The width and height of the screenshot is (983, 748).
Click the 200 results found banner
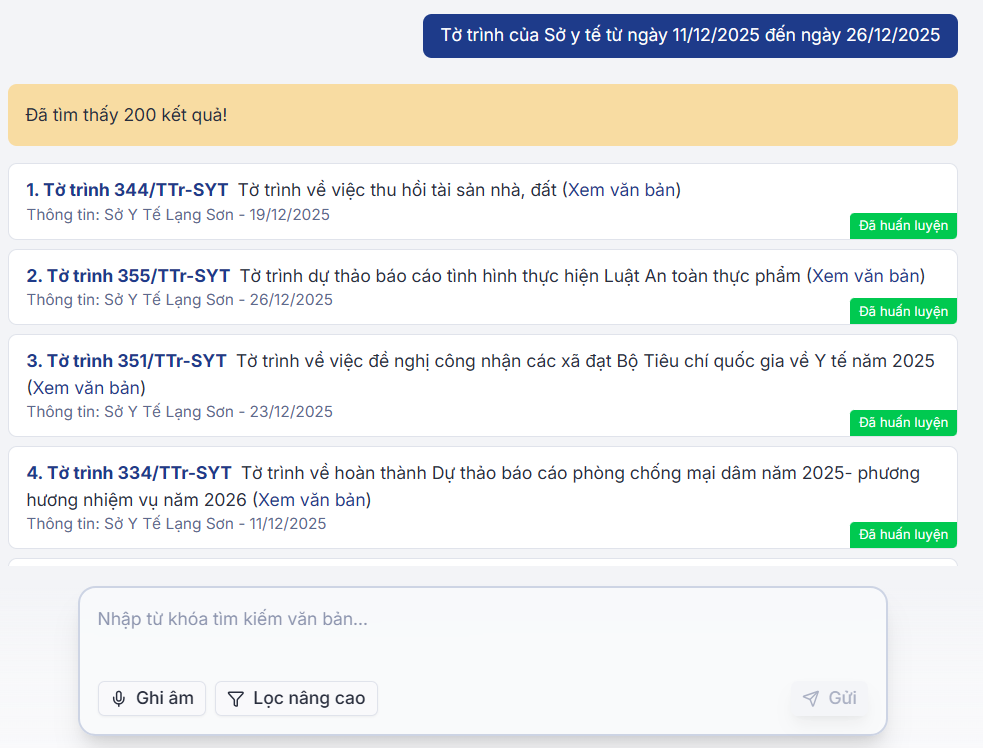coord(482,115)
